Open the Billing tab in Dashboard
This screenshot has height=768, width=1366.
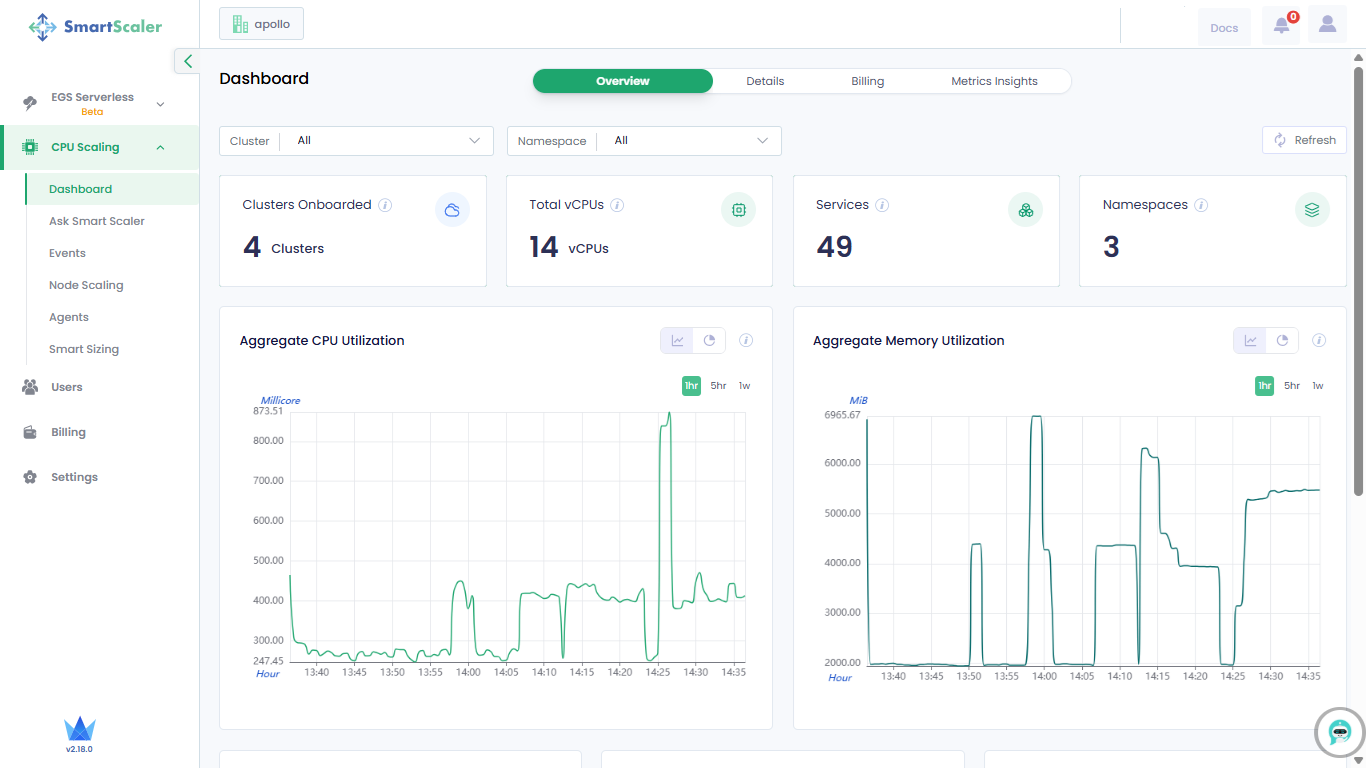(867, 81)
